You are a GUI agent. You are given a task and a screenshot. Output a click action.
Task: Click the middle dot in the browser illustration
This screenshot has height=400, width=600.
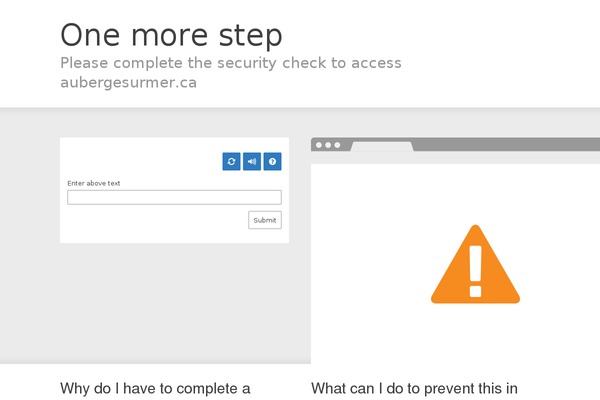328,145
